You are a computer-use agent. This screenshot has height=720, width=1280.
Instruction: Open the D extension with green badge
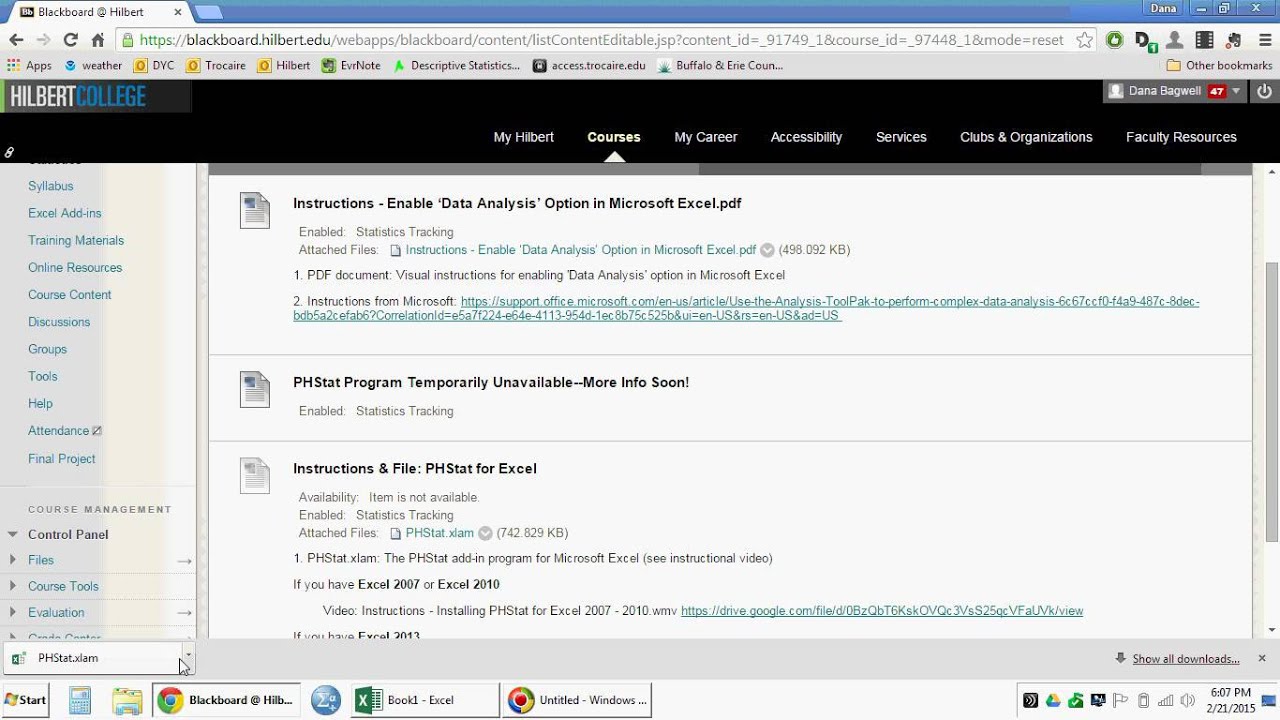1144,41
